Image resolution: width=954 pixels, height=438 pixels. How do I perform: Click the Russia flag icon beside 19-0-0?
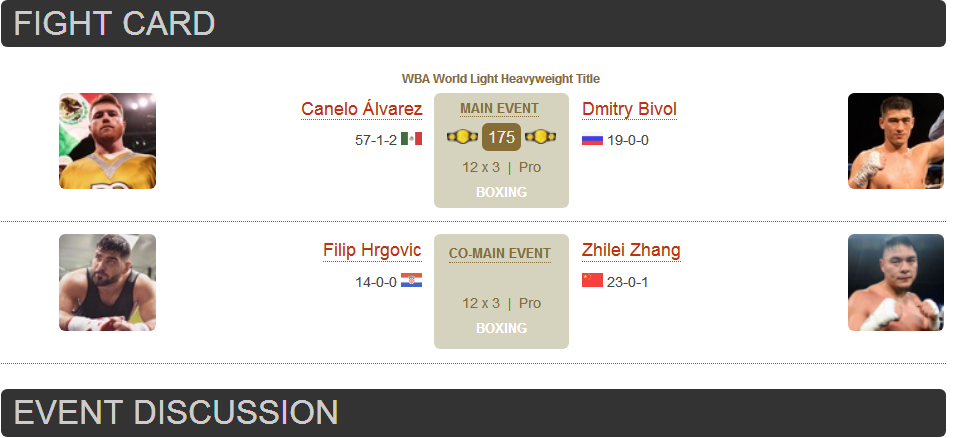coord(592,139)
